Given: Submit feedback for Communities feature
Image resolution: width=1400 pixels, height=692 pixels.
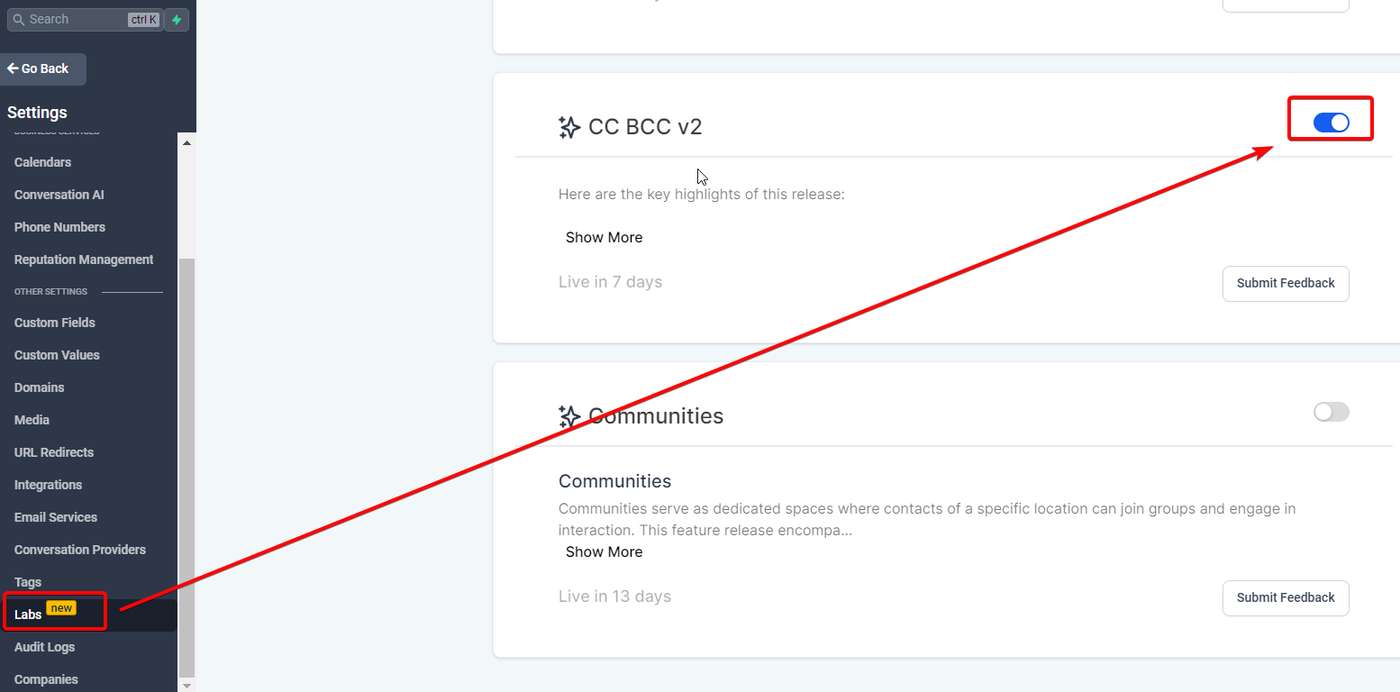Looking at the screenshot, I should tap(1285, 597).
